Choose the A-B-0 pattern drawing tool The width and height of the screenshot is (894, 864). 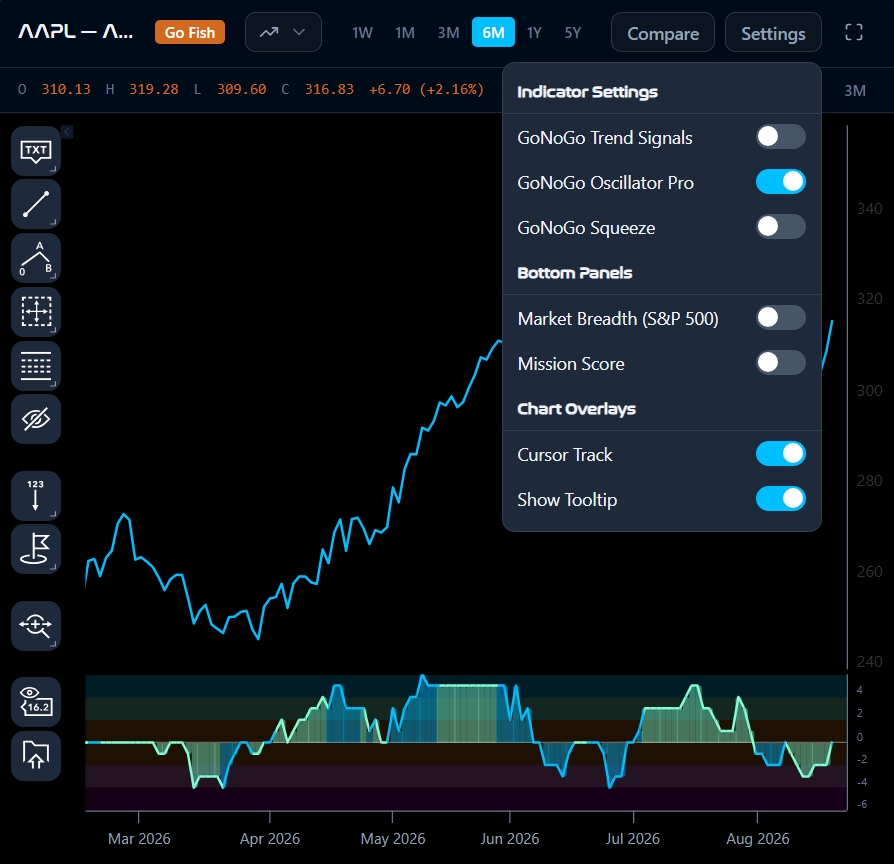(36, 258)
